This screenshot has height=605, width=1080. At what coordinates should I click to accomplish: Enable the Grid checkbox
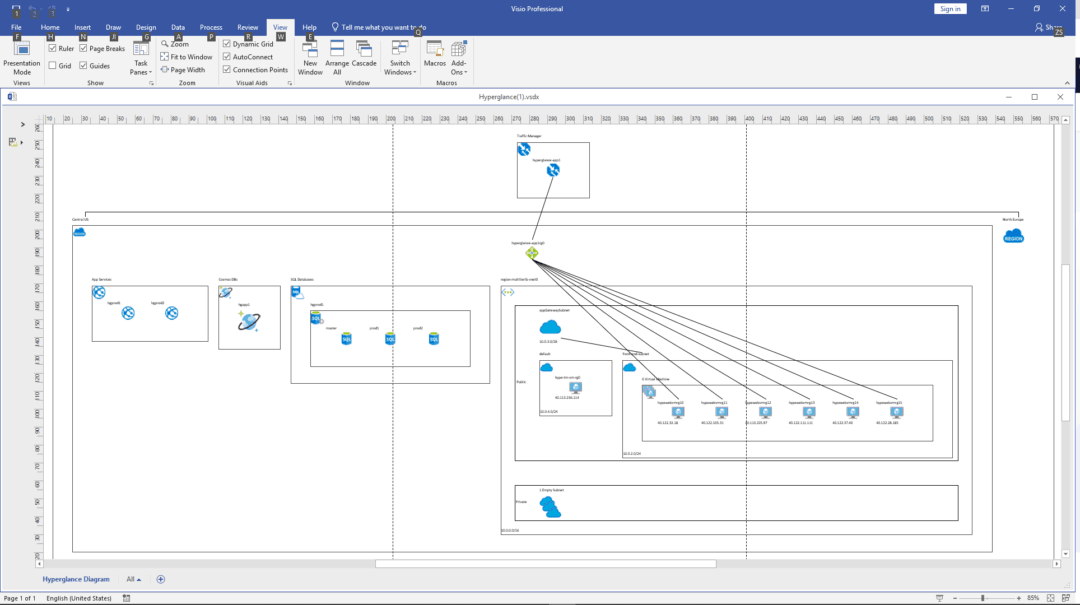click(x=53, y=64)
